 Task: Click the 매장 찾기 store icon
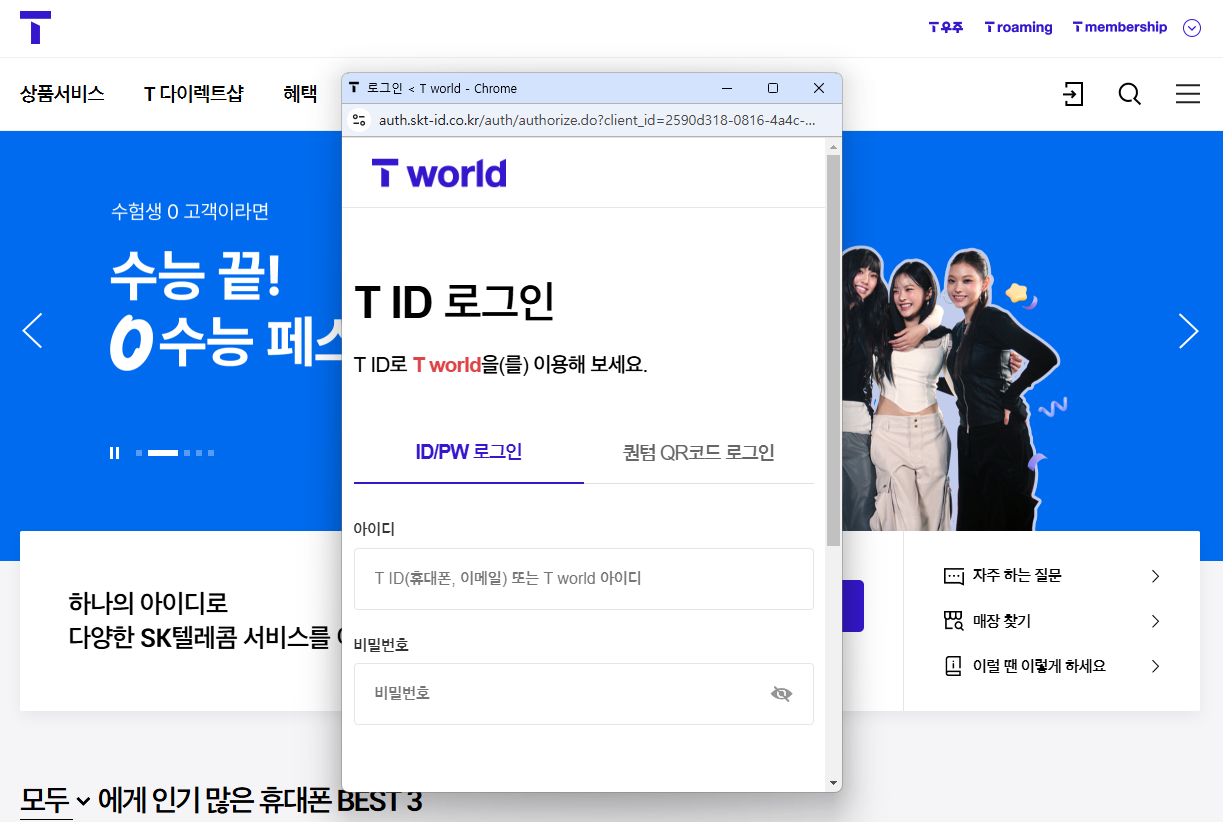[953, 621]
